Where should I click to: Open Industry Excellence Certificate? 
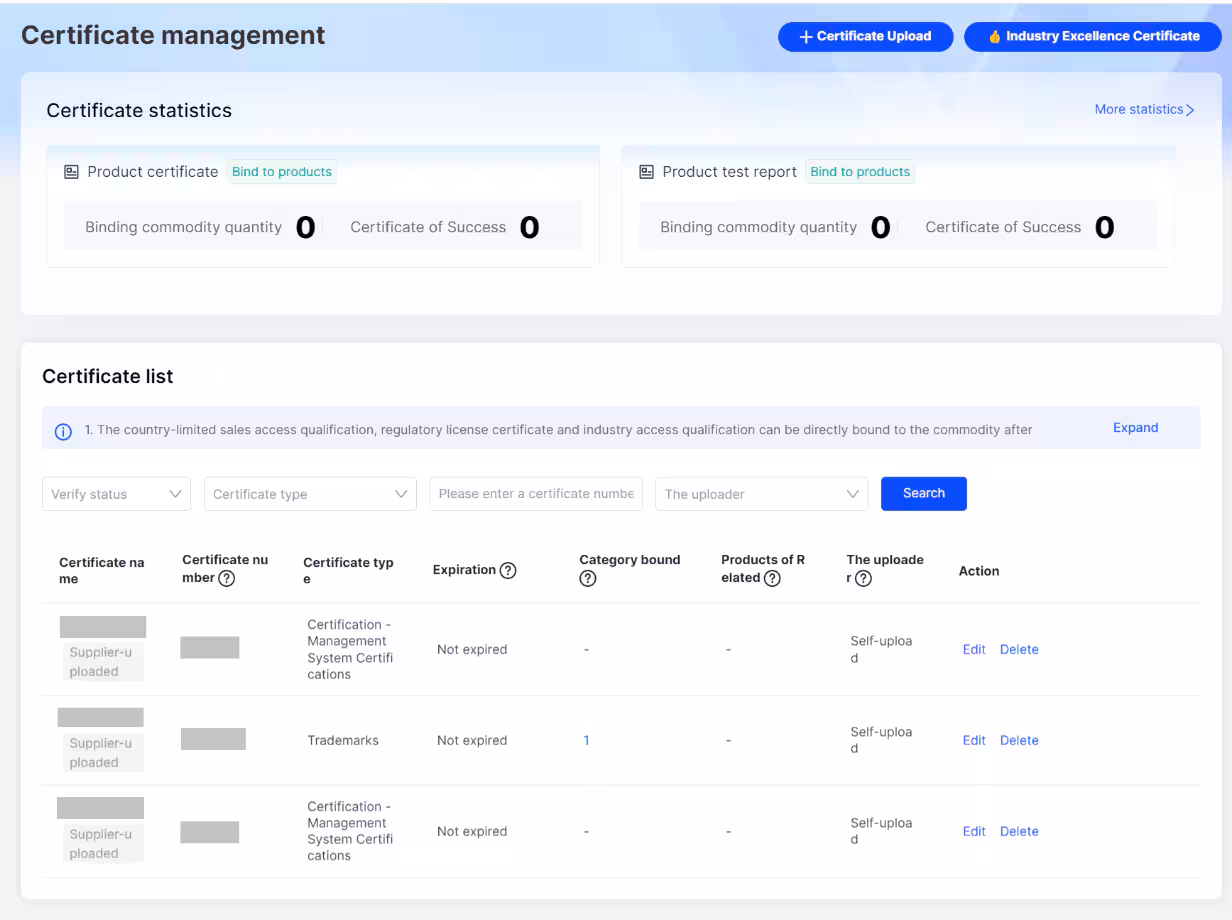pos(1092,37)
